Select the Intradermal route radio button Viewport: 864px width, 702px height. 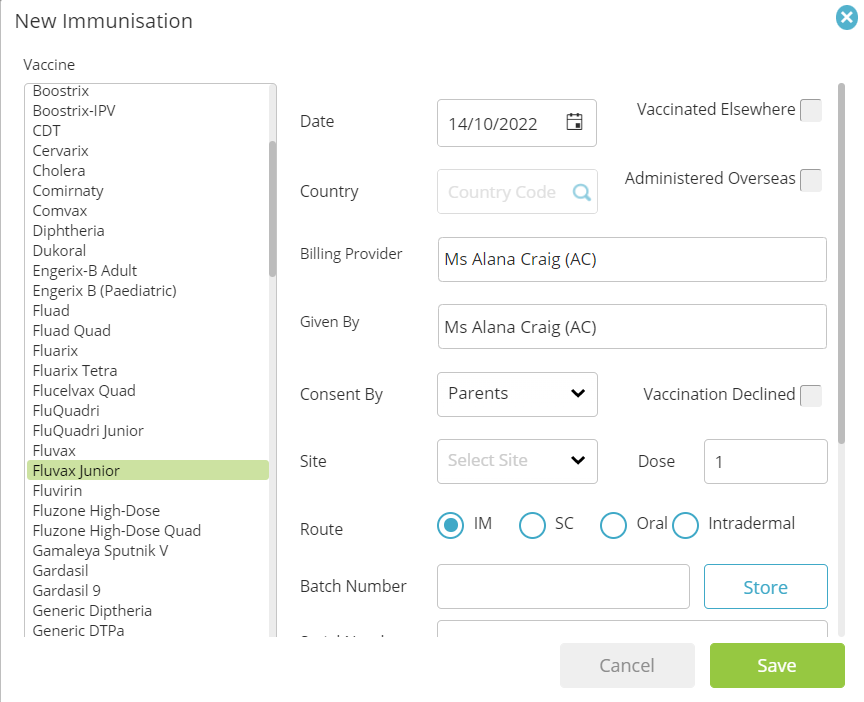[685, 525]
